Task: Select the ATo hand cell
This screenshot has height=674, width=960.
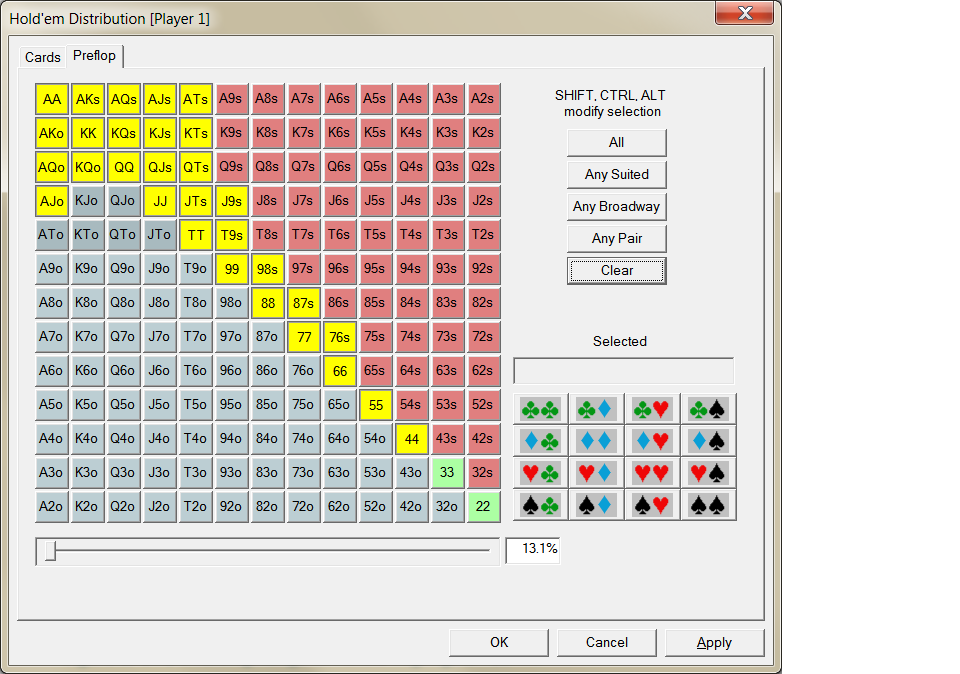Action: pyautogui.click(x=51, y=235)
